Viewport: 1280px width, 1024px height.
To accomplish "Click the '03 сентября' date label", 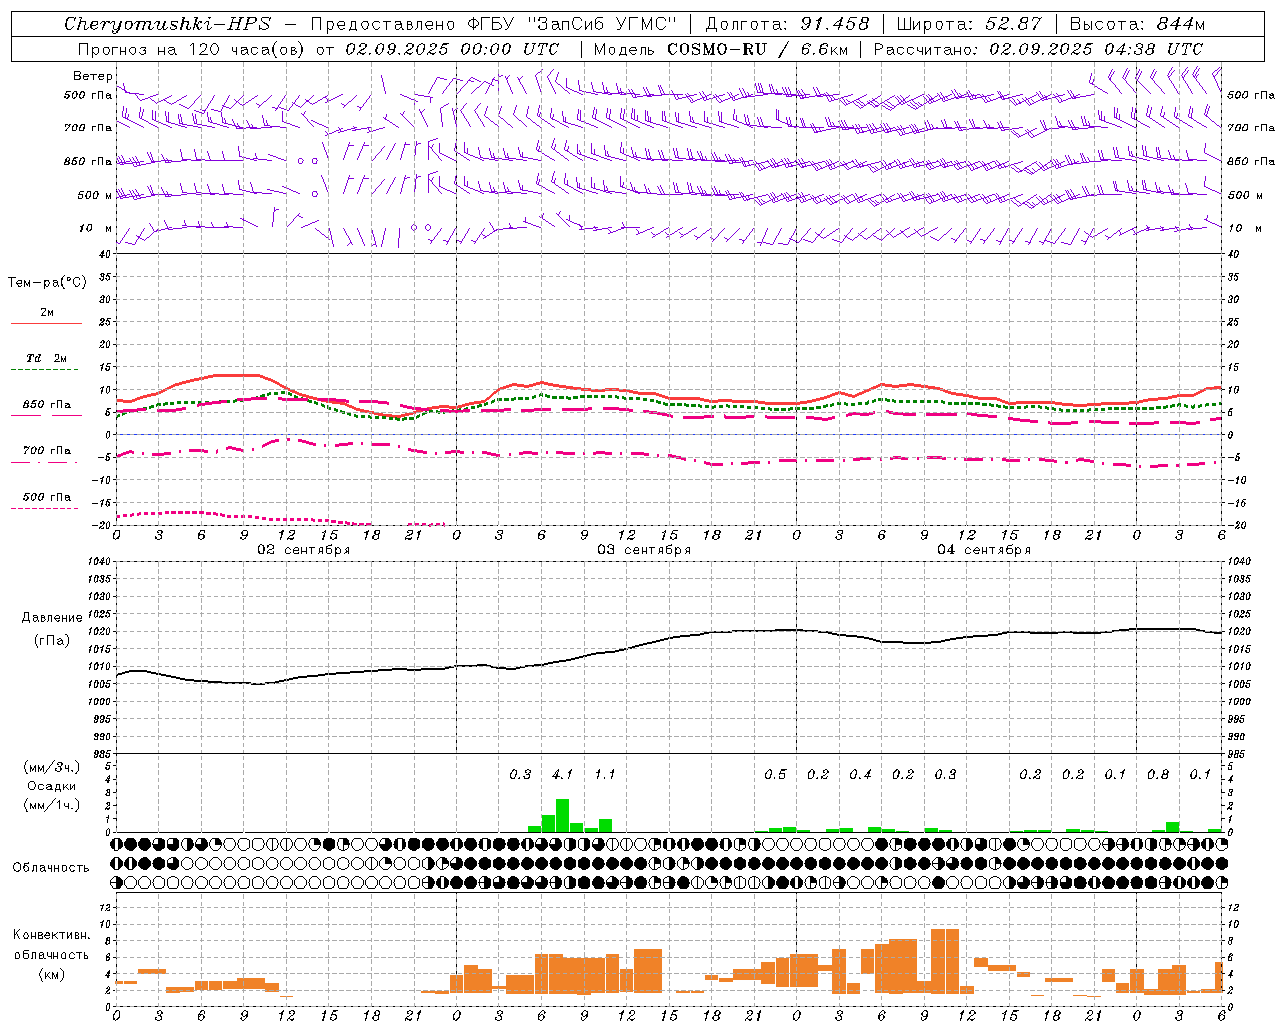I will coord(644,550).
